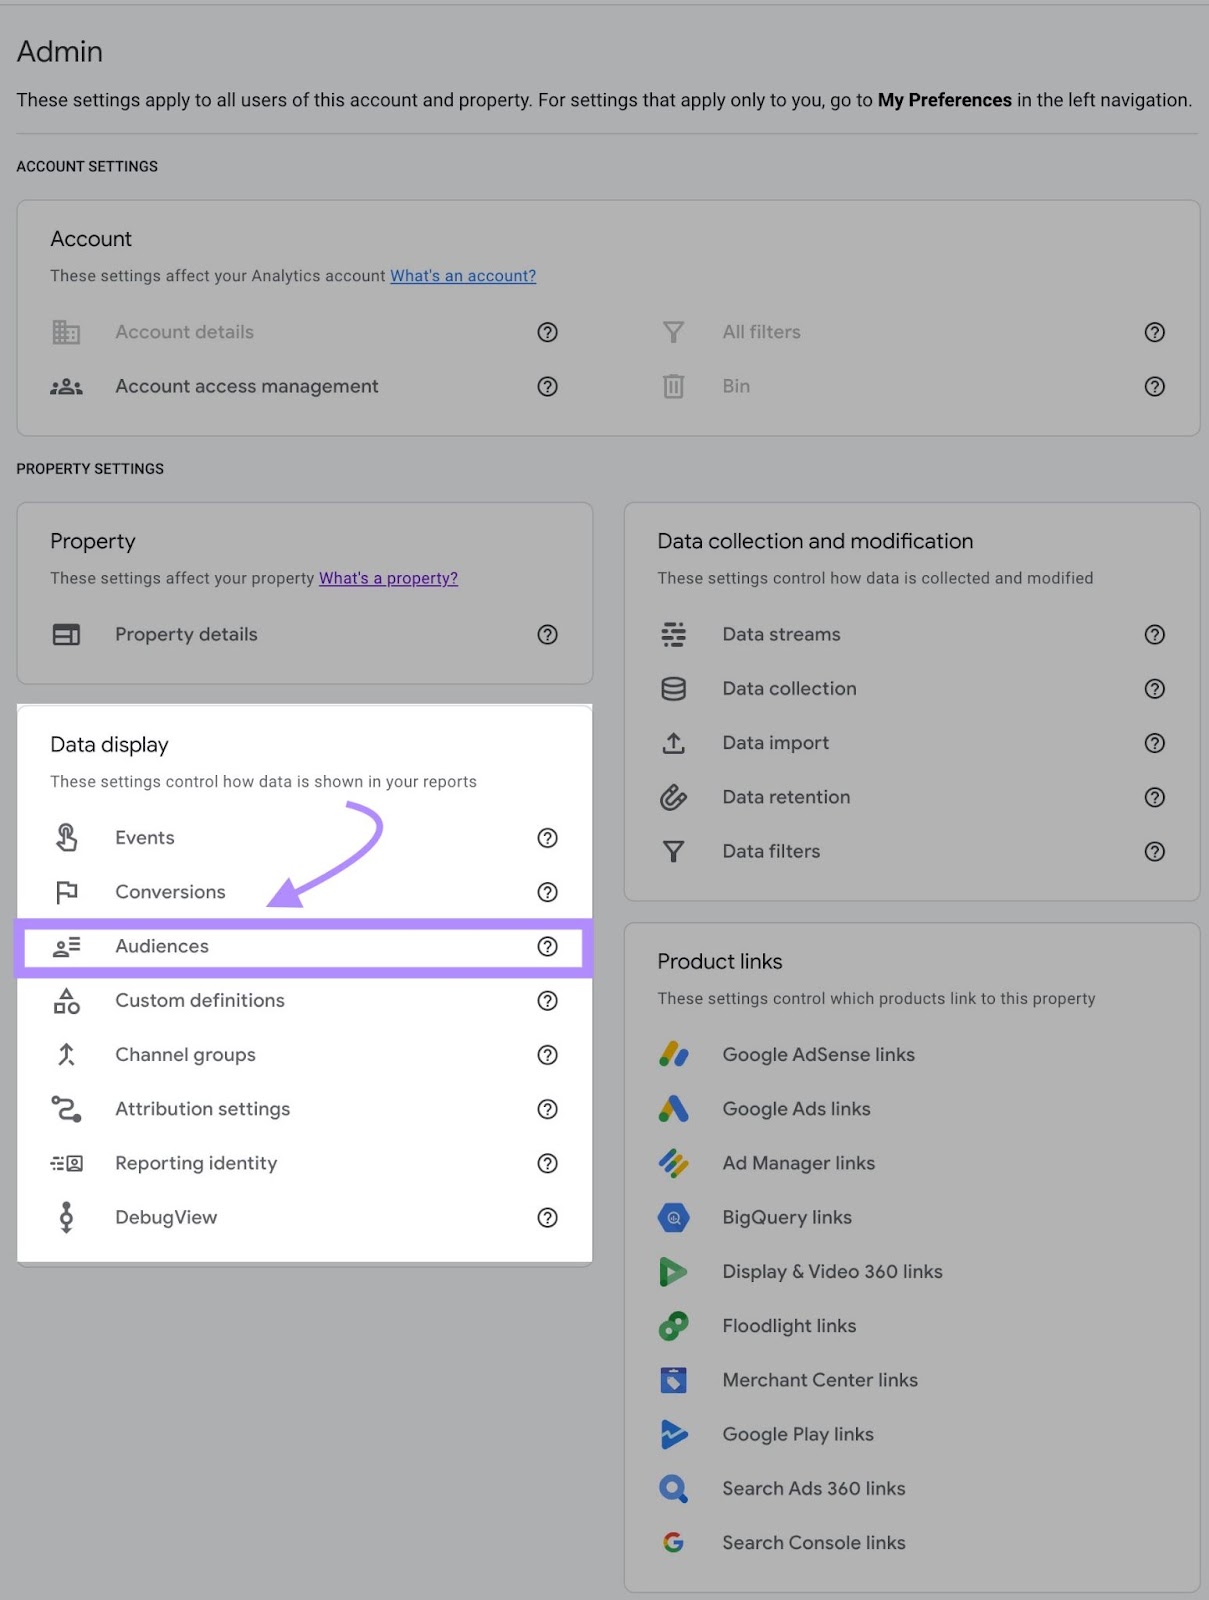Open BigQuery links text
The width and height of the screenshot is (1209, 1600).
787,1217
